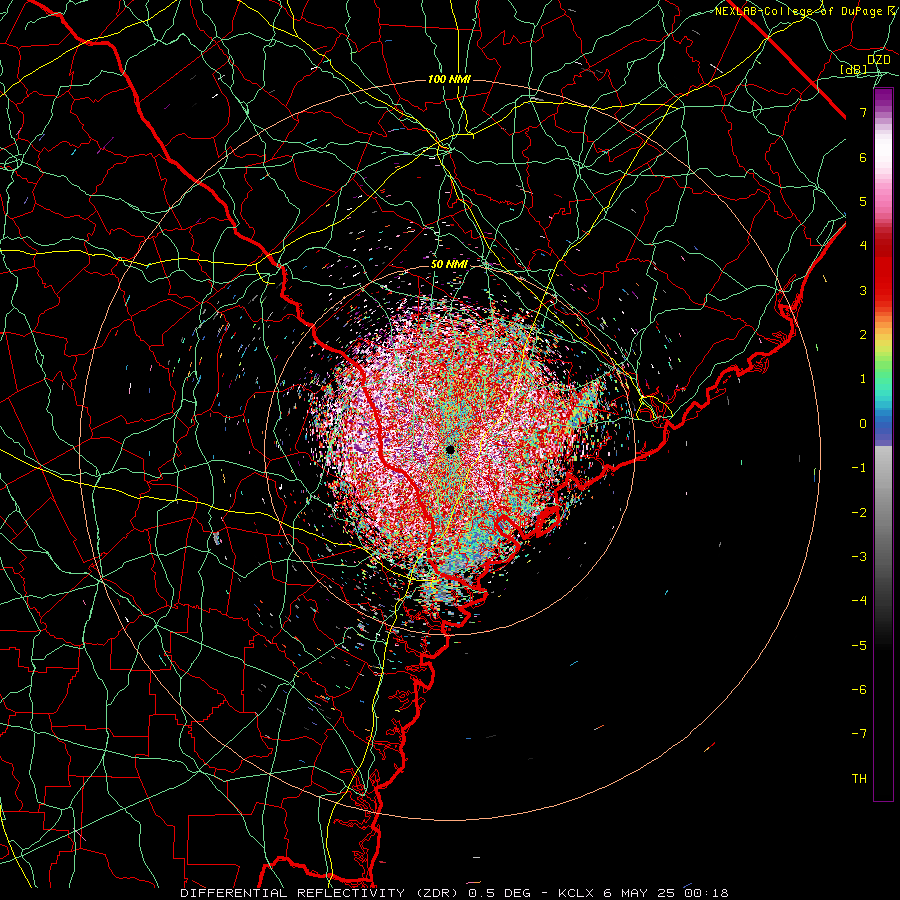Click the "6 MAY 25" date in footer

tap(640, 893)
